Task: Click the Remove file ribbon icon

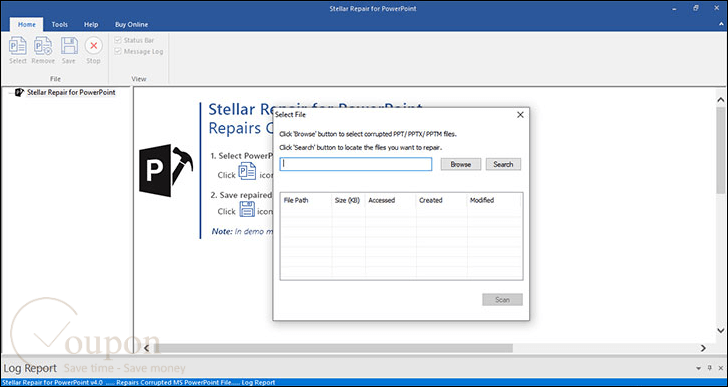Action: pyautogui.click(x=43, y=50)
